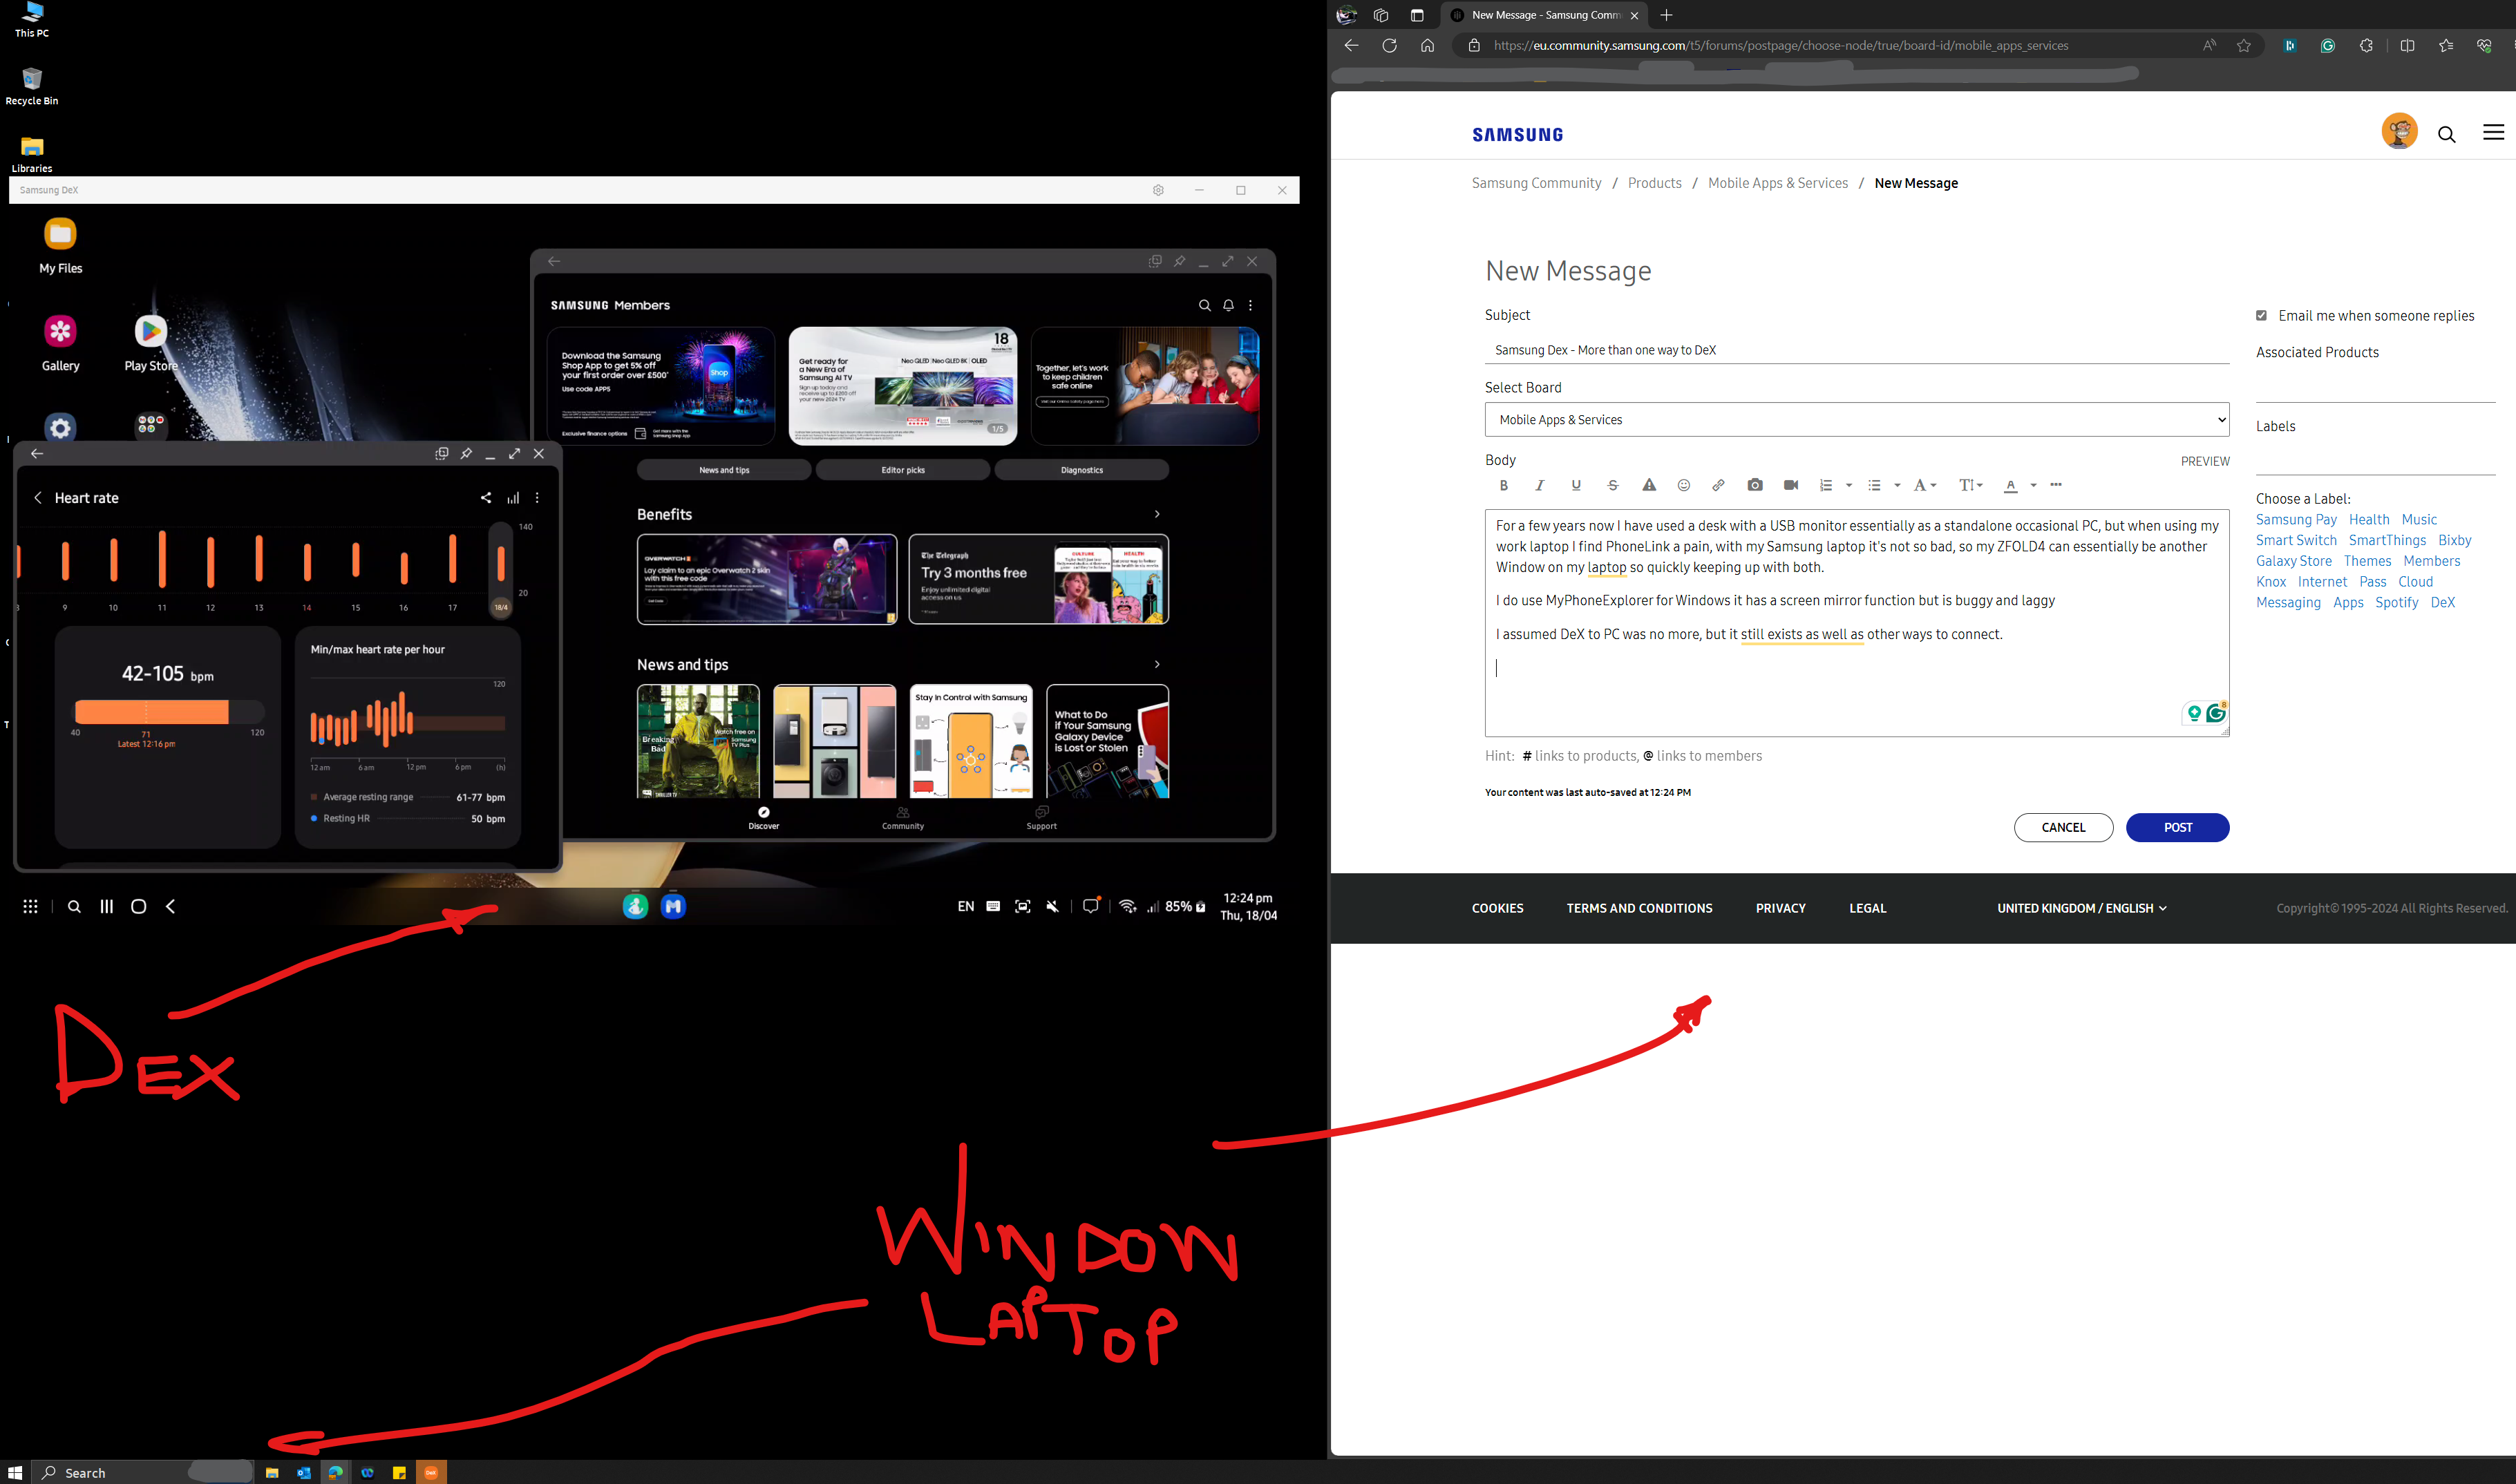Insert emoji via smiley icon
2516x1484 pixels.
coord(1684,486)
